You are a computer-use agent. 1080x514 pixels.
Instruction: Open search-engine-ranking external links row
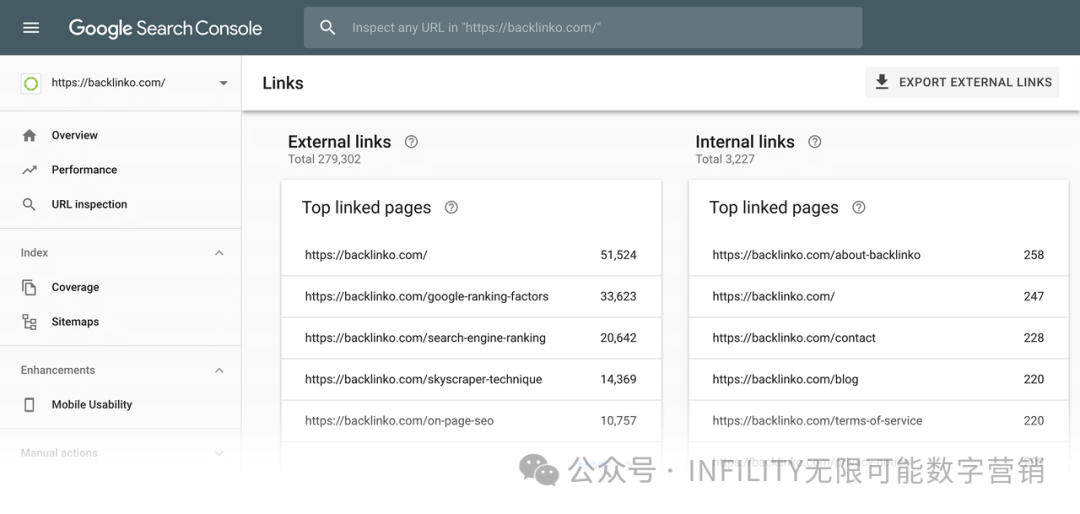click(471, 338)
